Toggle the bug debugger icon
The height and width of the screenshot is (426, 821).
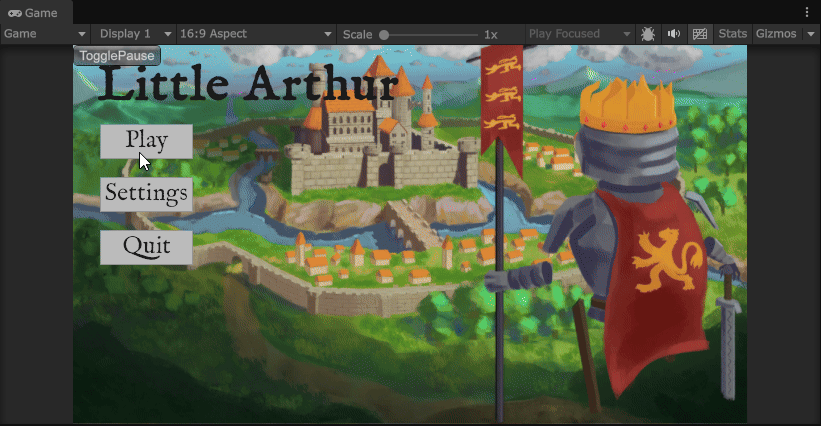pyautogui.click(x=648, y=34)
